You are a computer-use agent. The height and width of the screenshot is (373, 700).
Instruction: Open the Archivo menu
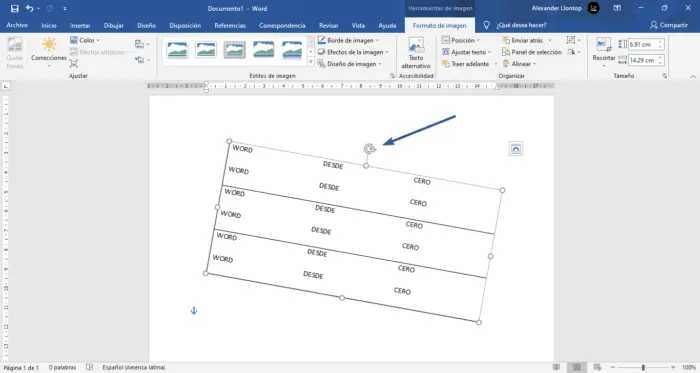(x=17, y=25)
